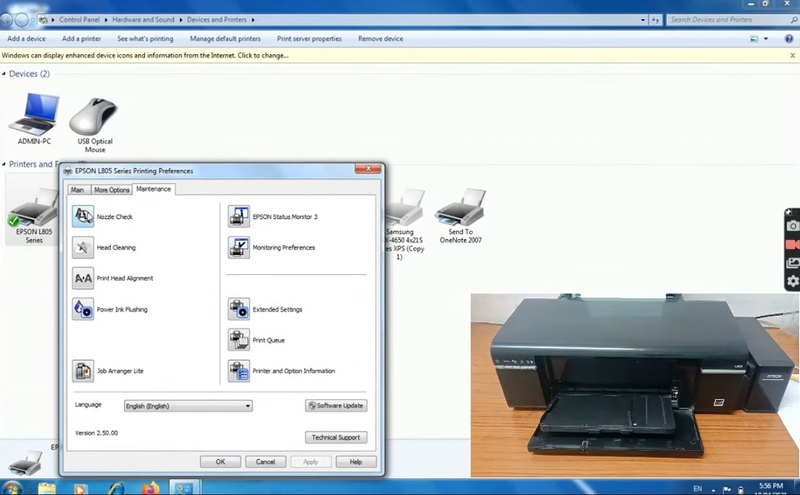Click the Help button in dialog
800x495 pixels.
pos(356,462)
